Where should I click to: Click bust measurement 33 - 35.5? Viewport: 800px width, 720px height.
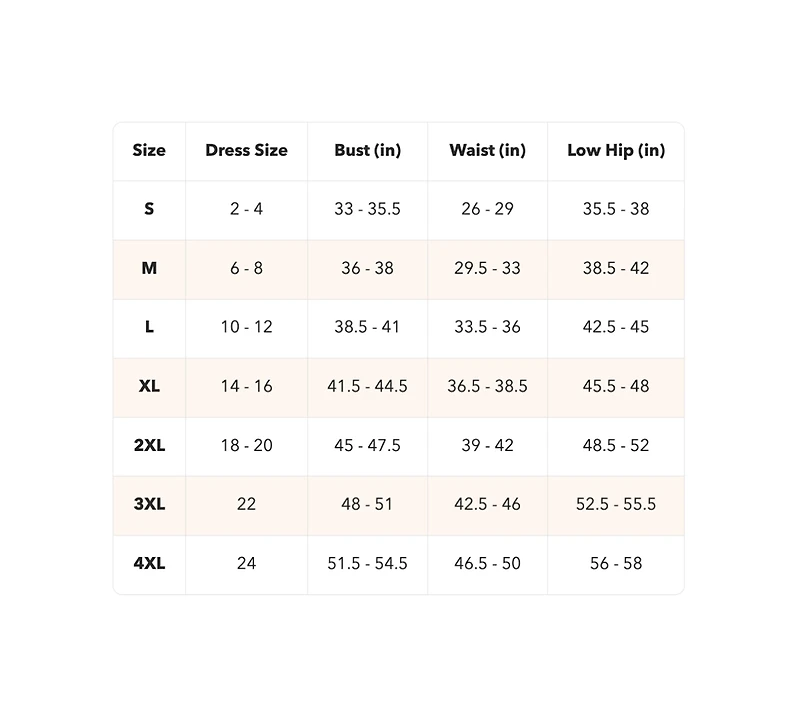367,209
